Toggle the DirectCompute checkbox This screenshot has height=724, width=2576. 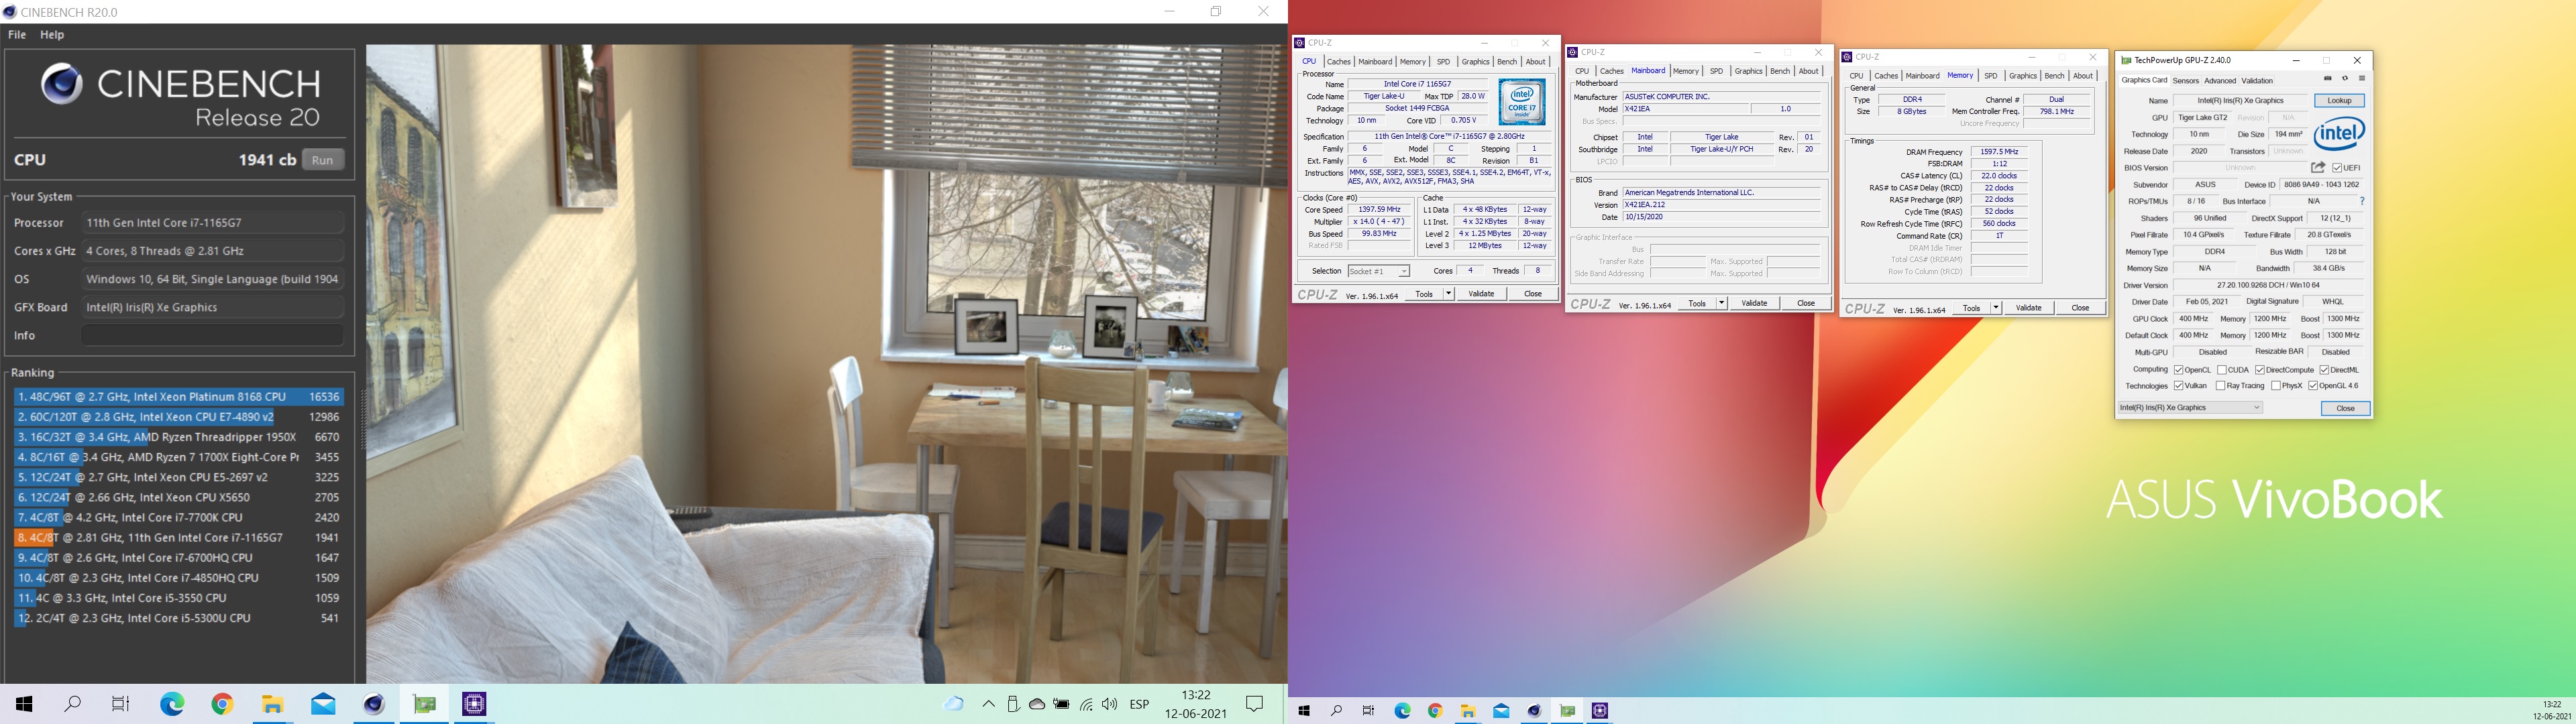[2260, 370]
